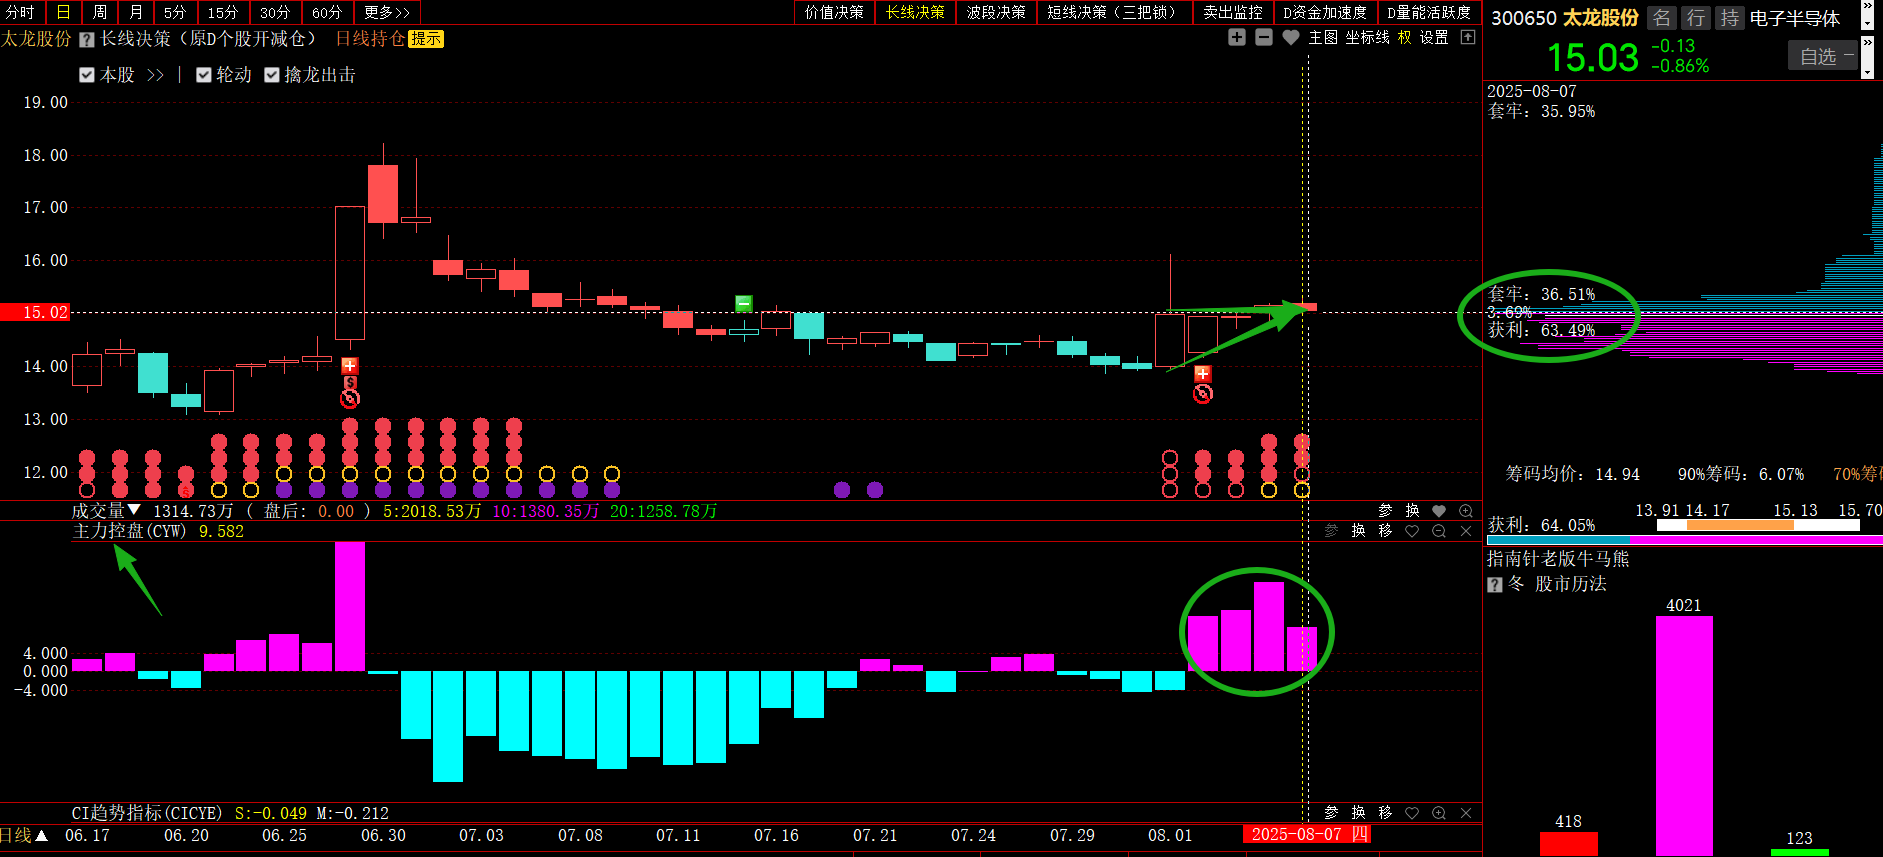This screenshot has width=1883, height=857.
Task: Click the magenta 4021 bar
Action: pyautogui.click(x=1684, y=735)
